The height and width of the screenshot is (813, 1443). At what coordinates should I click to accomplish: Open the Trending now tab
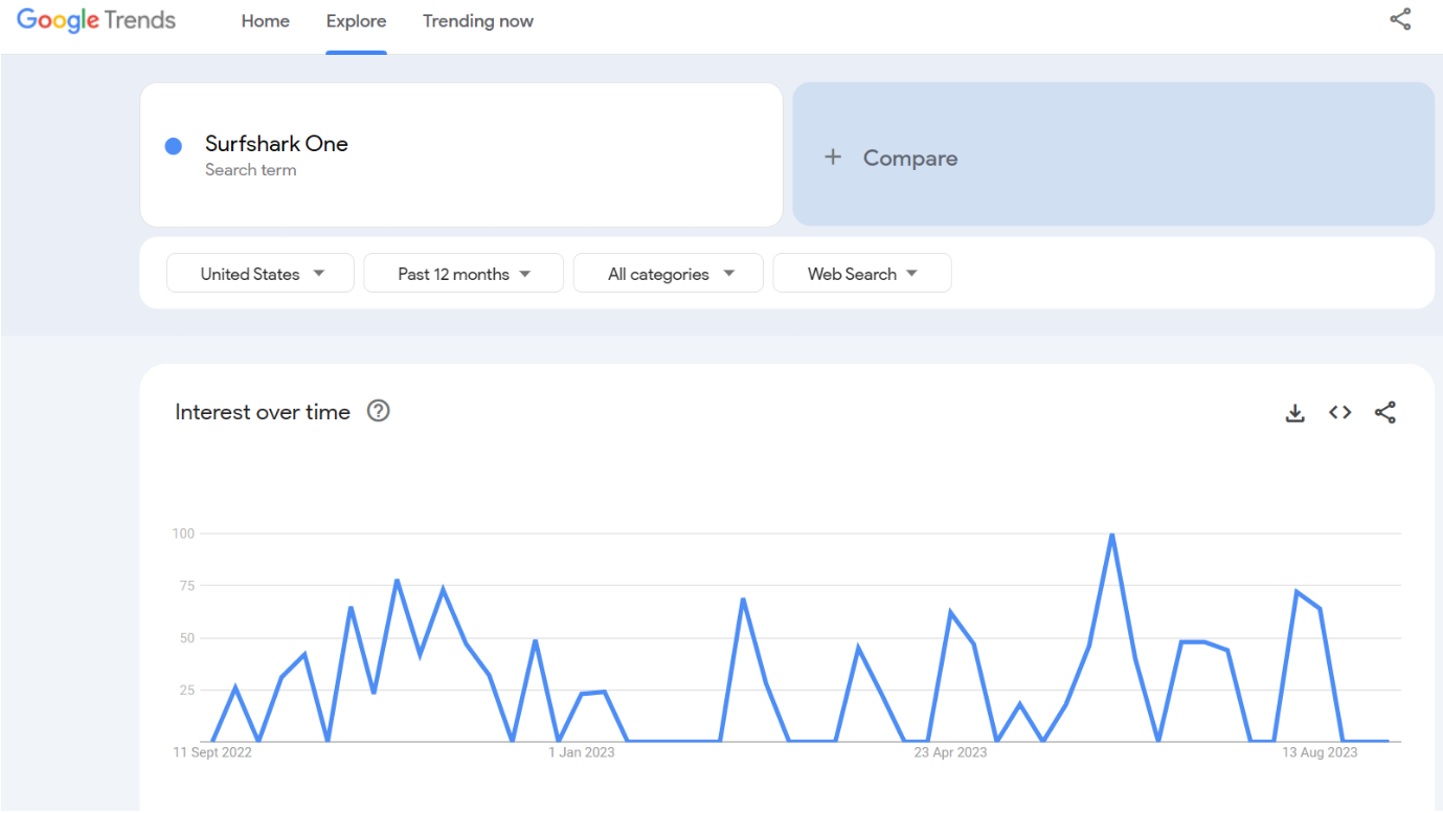coord(478,21)
